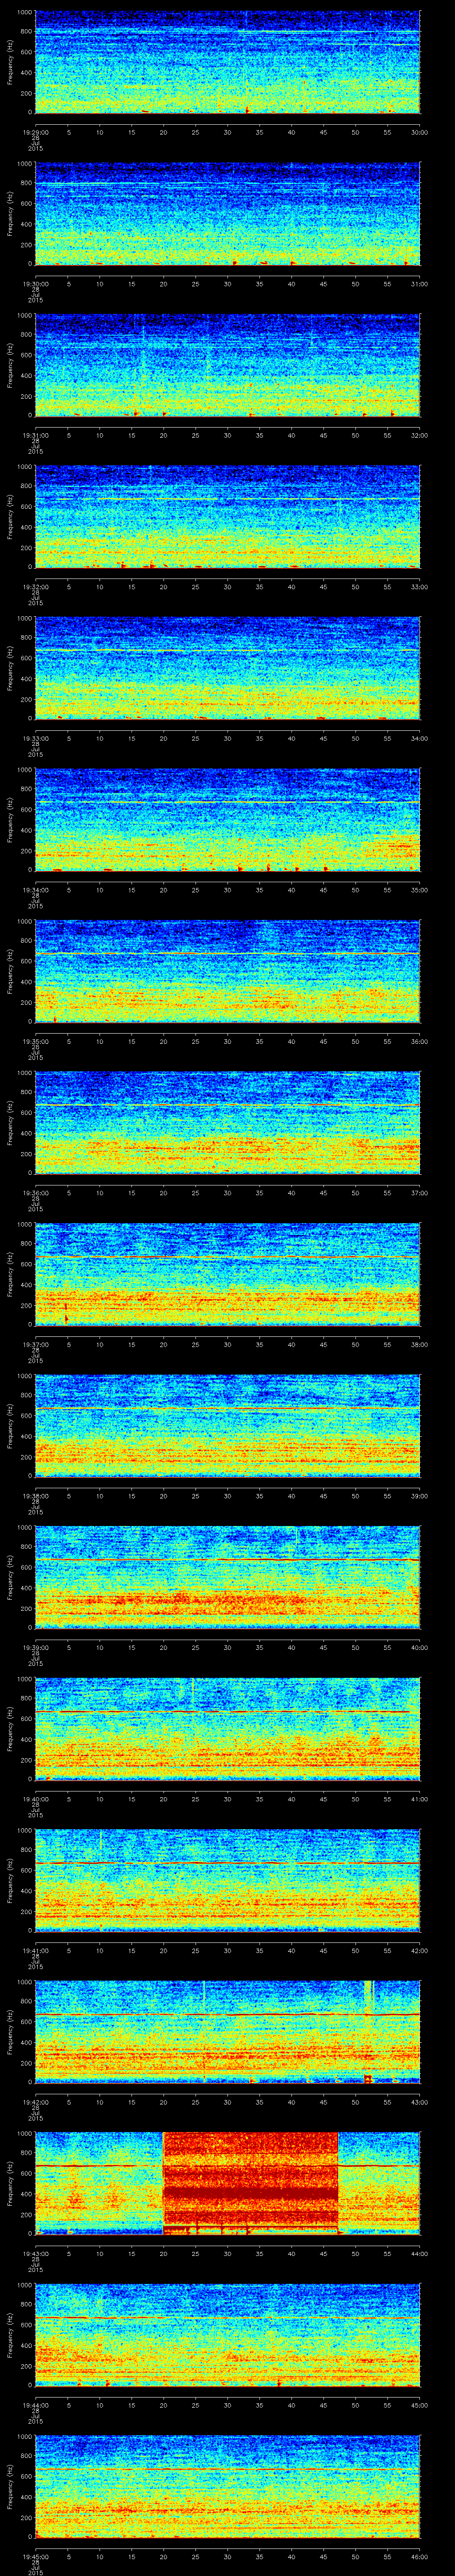Viewport: 455px width, 2576px height.
Task: Click the 19:45:00 start time label
Action: click(35, 2556)
